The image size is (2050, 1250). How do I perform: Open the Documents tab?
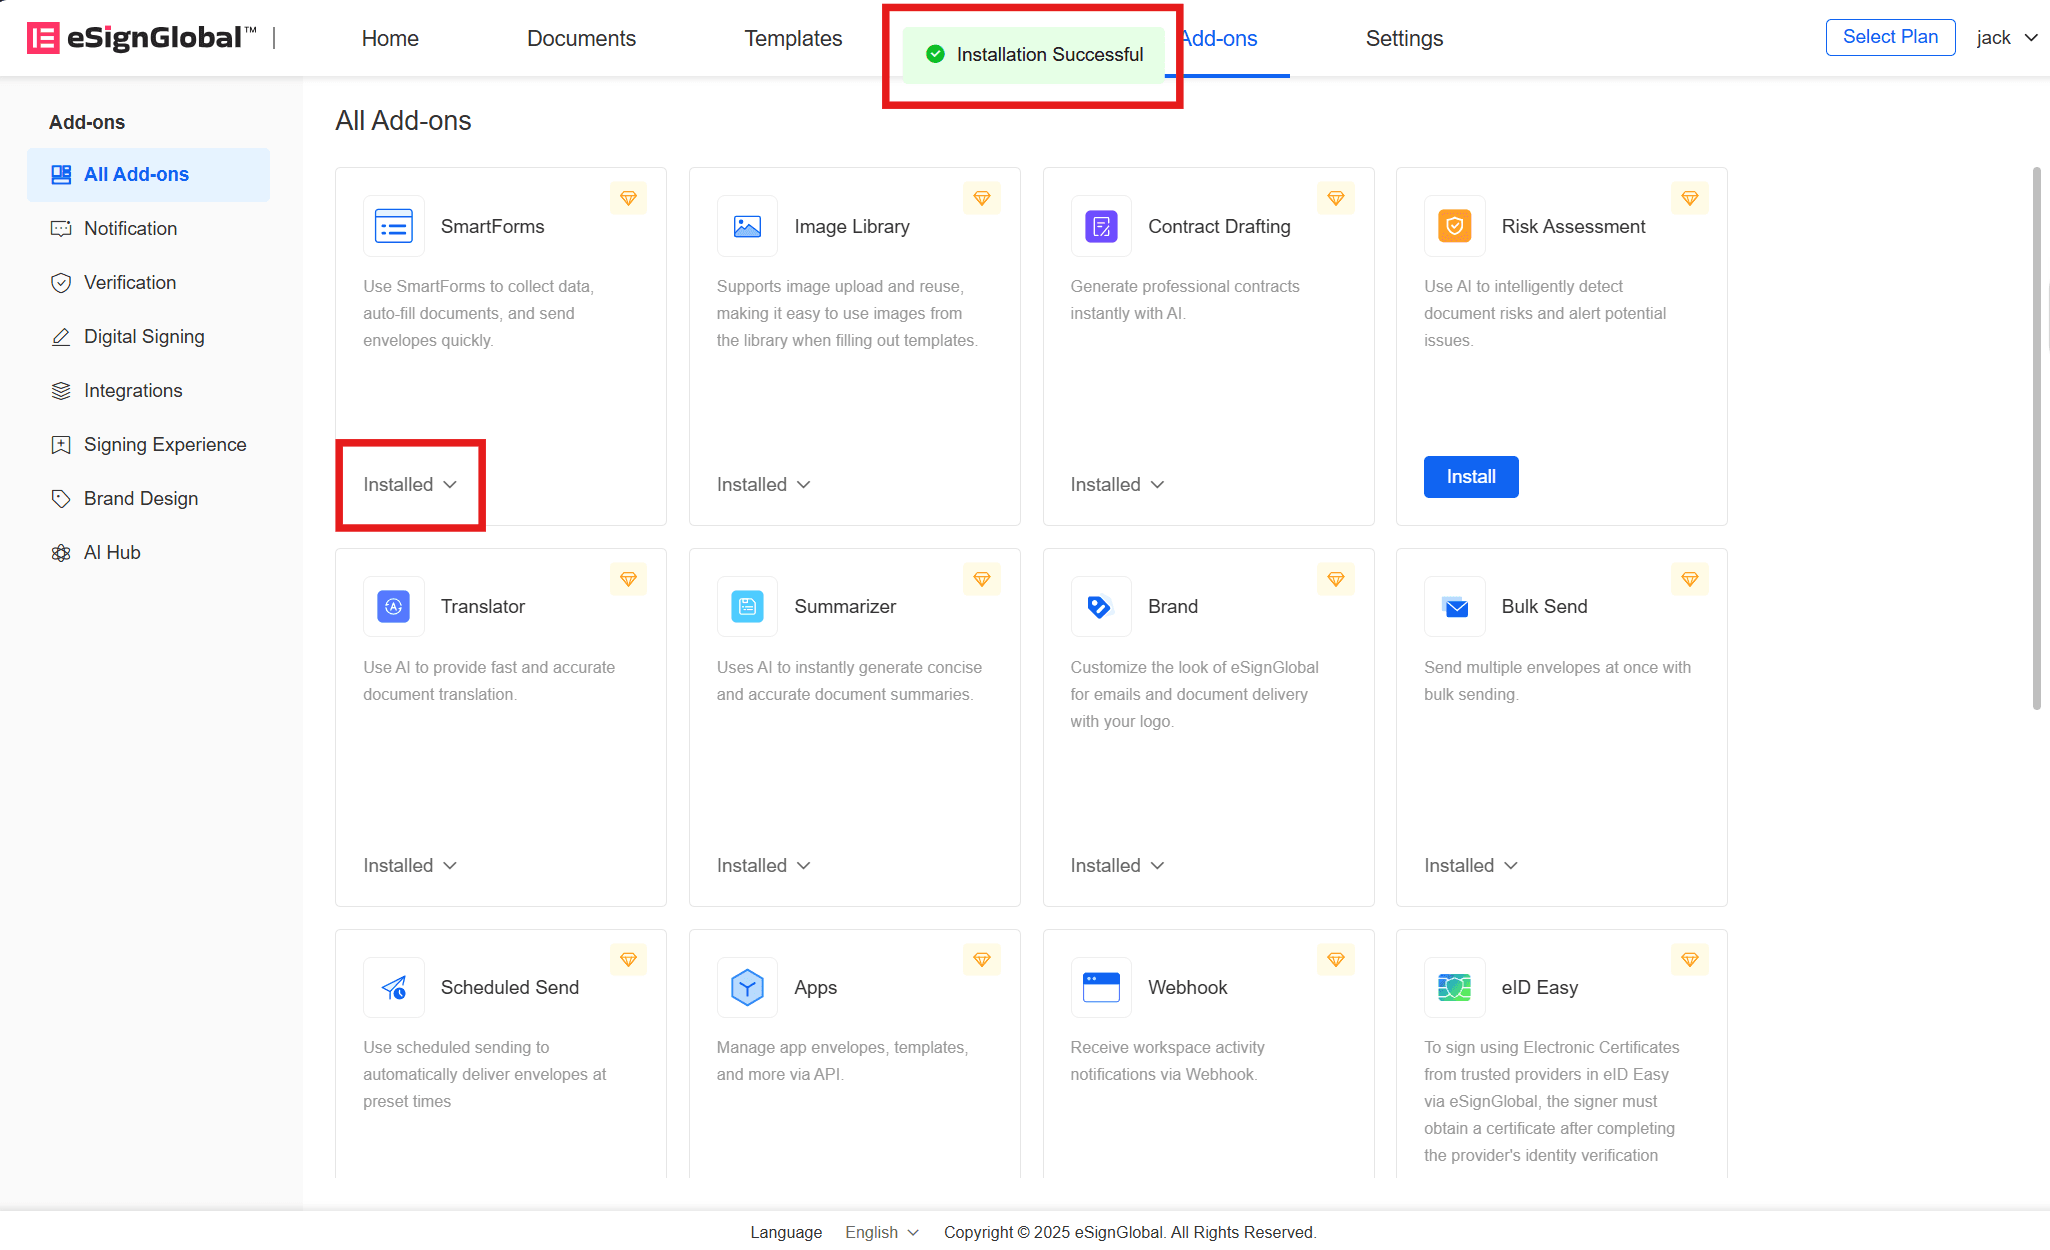pos(581,38)
